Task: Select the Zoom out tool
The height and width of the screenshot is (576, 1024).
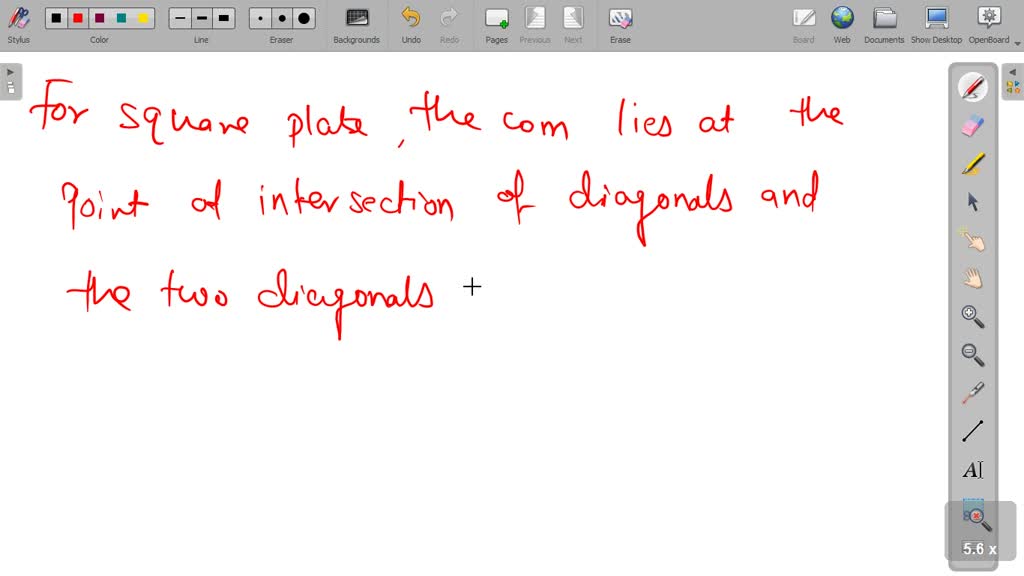Action: pyautogui.click(x=972, y=355)
